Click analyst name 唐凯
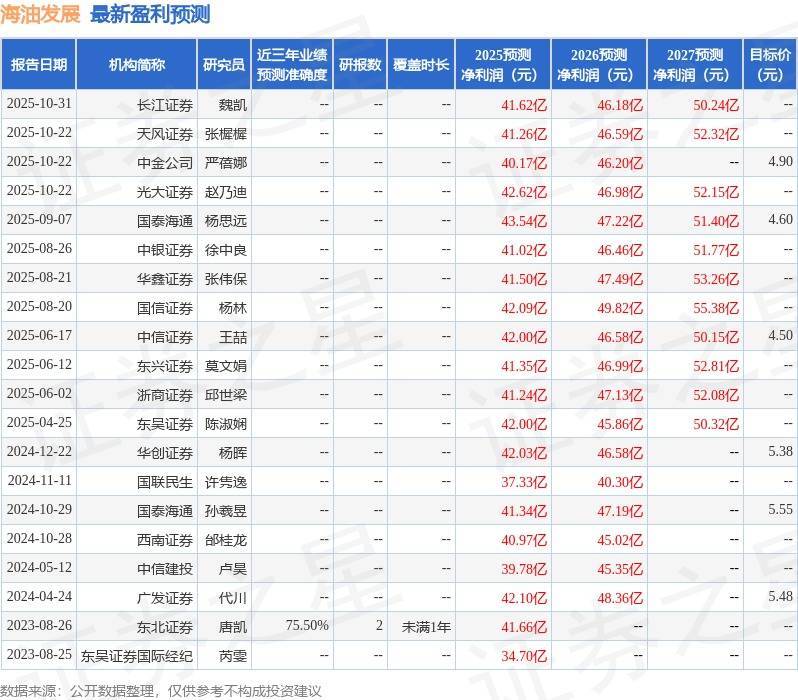This screenshot has width=798, height=700. (233, 627)
